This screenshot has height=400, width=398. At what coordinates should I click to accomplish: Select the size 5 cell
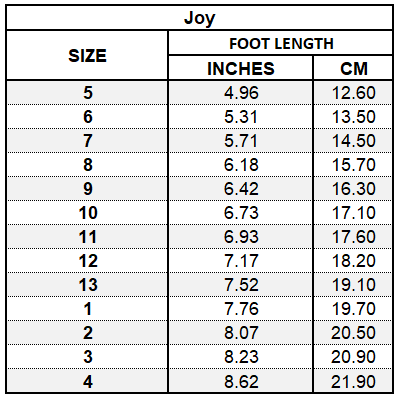[87, 92]
